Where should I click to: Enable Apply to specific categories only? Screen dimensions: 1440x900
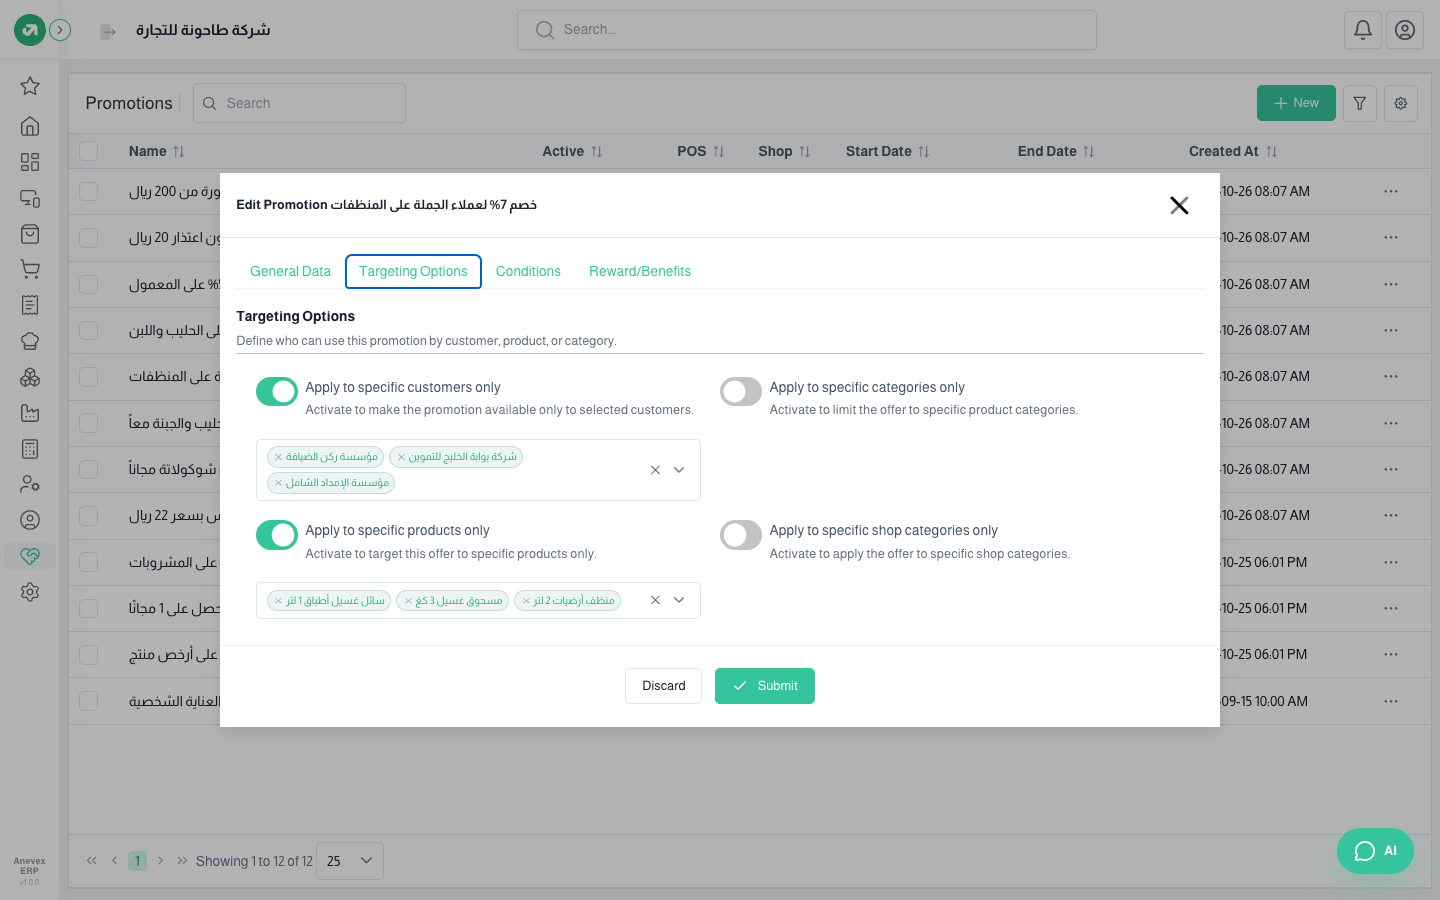[x=741, y=392]
